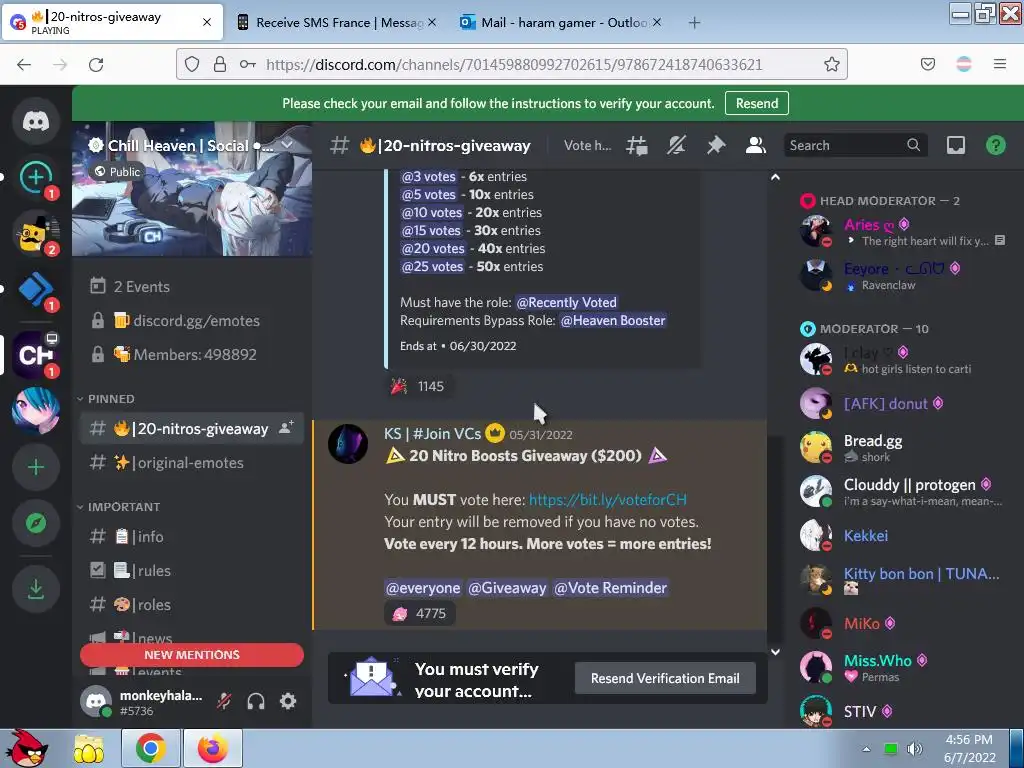Toggle member list icon in header

pyautogui.click(x=756, y=146)
